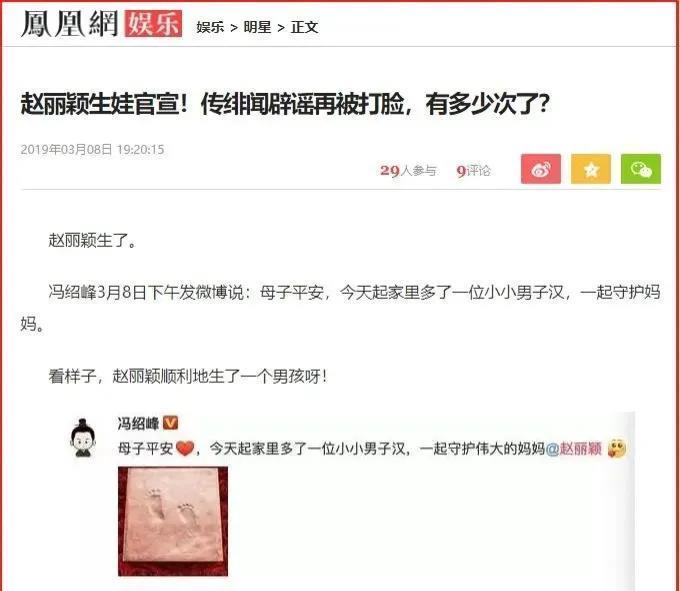Screen dimensions: 680x591
Task: Select 正文 in the breadcrumb
Action: (x=304, y=27)
